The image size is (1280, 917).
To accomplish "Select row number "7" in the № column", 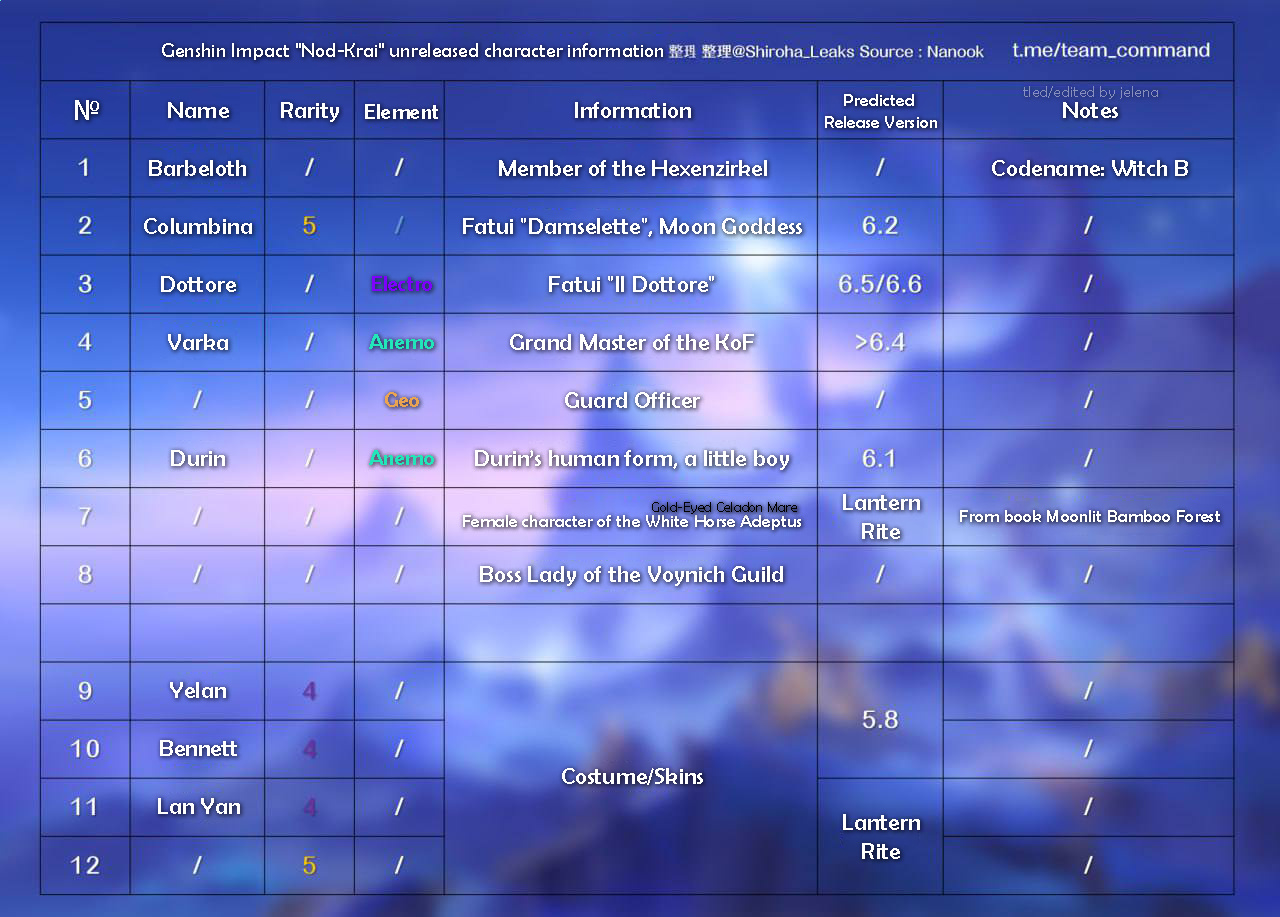I will click(84, 516).
